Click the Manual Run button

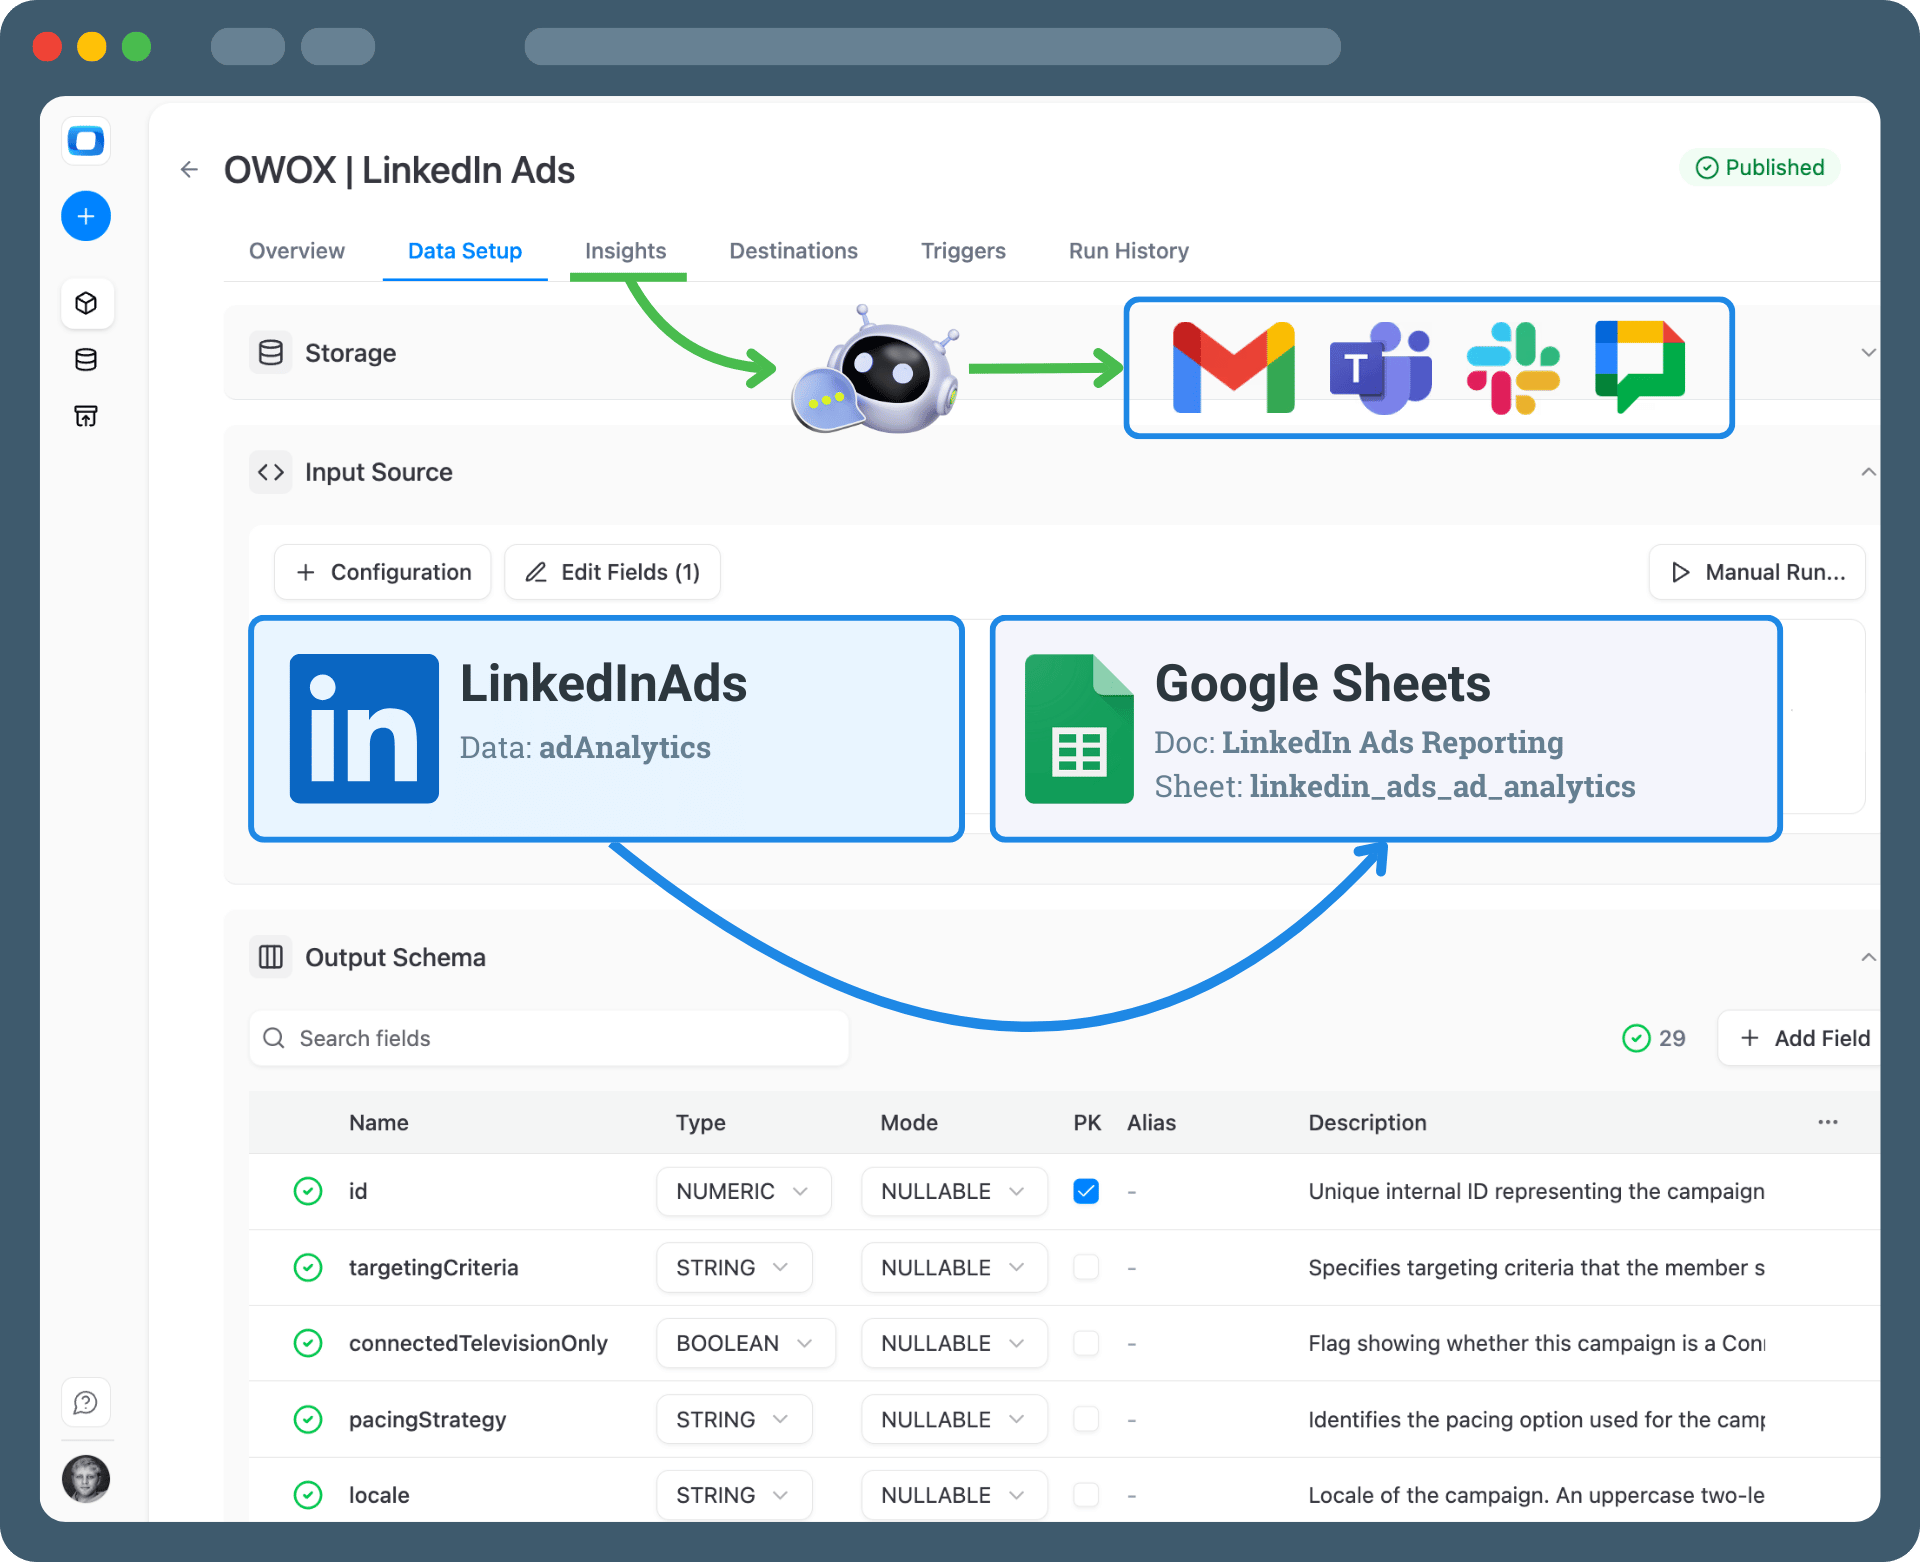[x=1757, y=572]
